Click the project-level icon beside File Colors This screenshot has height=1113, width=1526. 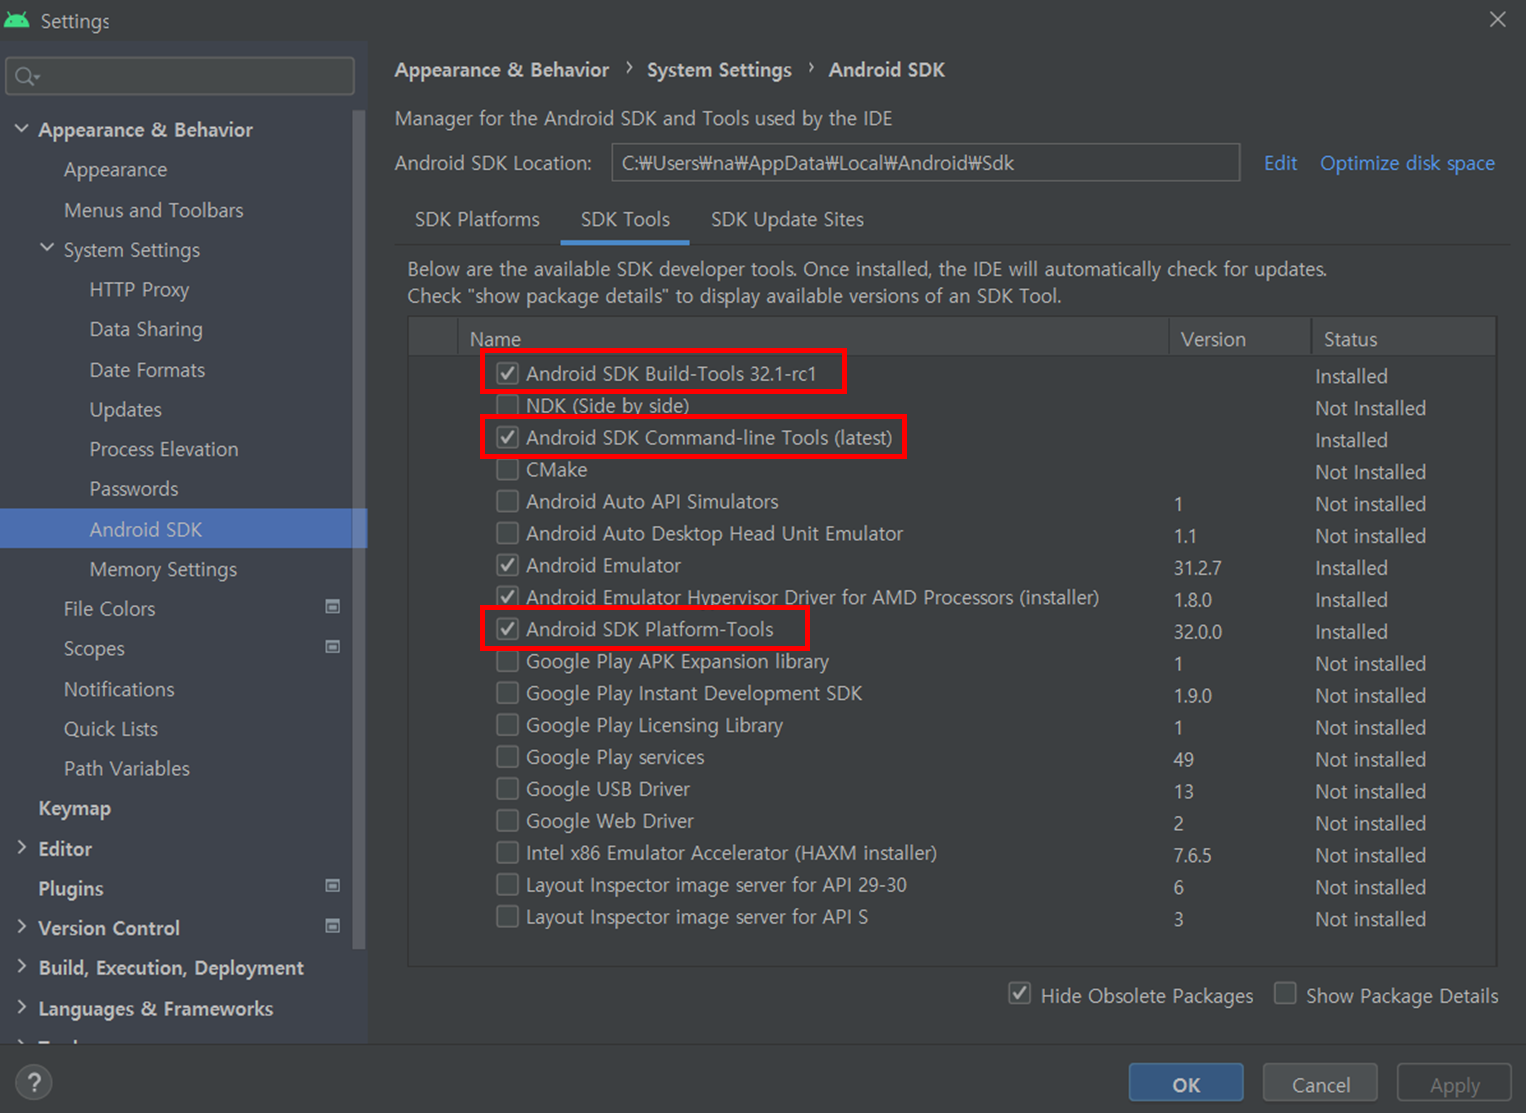point(333,607)
